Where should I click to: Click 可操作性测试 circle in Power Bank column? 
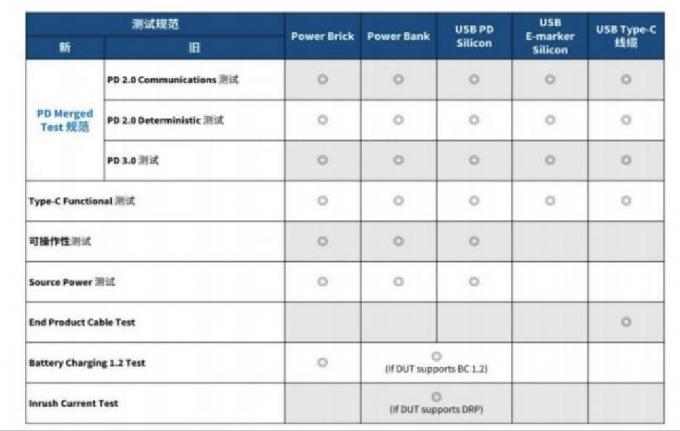[x=398, y=241]
